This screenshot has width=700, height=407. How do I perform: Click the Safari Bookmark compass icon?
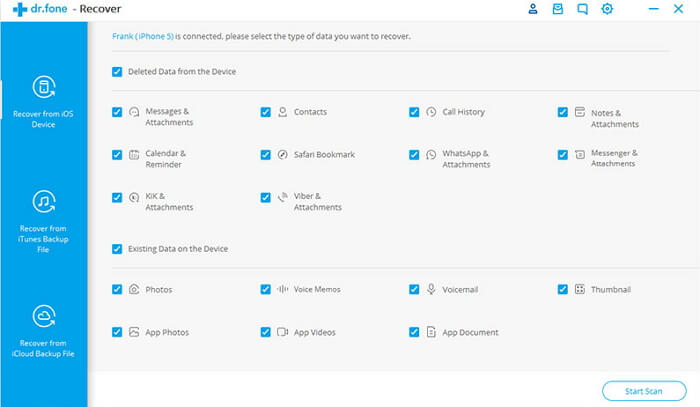(x=282, y=154)
